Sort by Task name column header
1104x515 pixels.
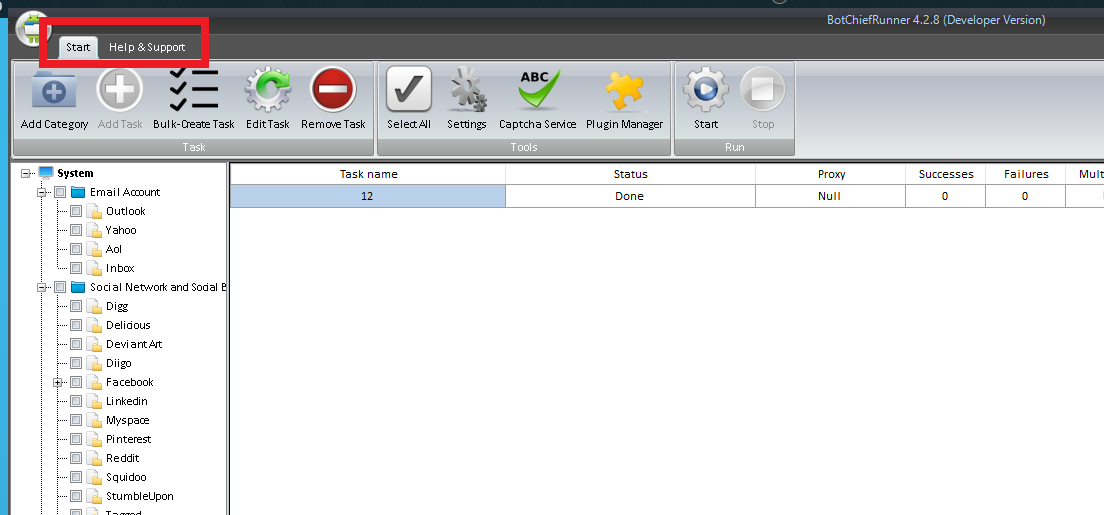[368, 174]
